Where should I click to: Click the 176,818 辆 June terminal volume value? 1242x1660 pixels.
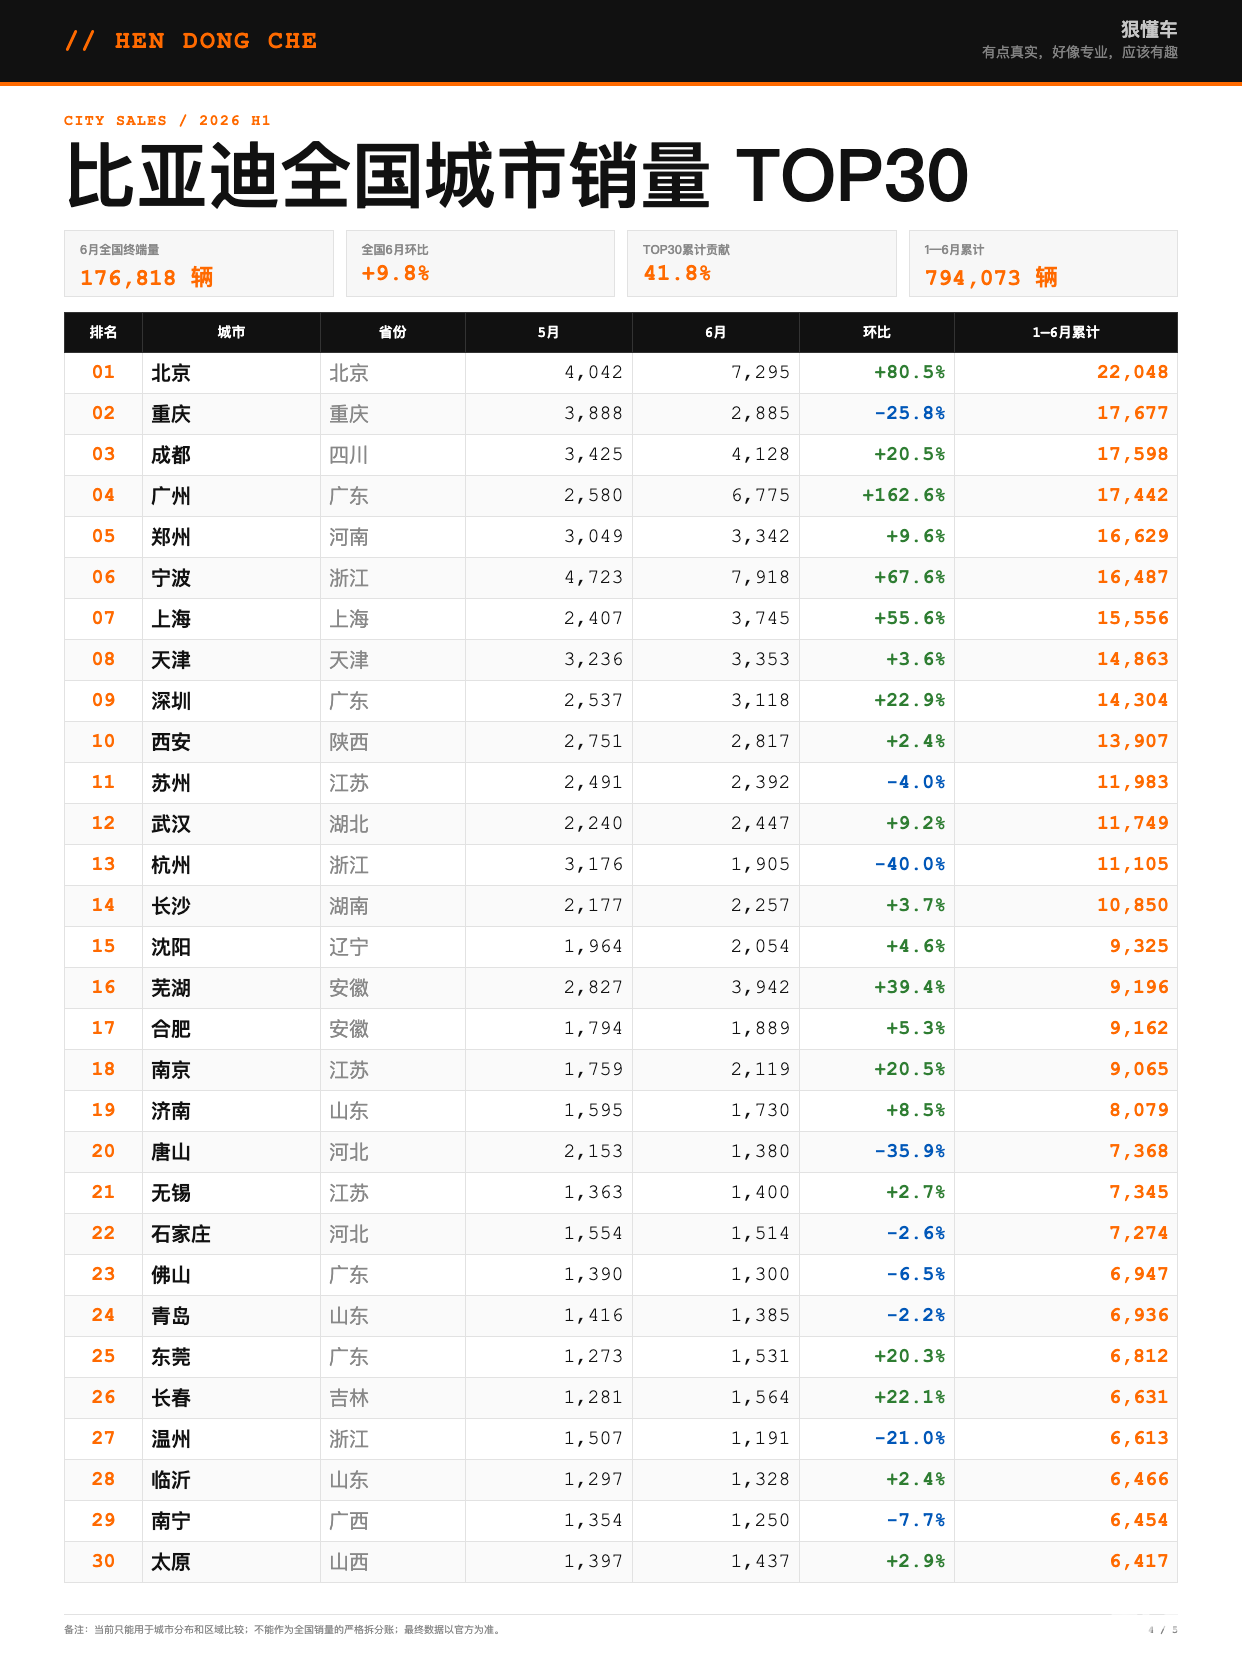click(147, 277)
